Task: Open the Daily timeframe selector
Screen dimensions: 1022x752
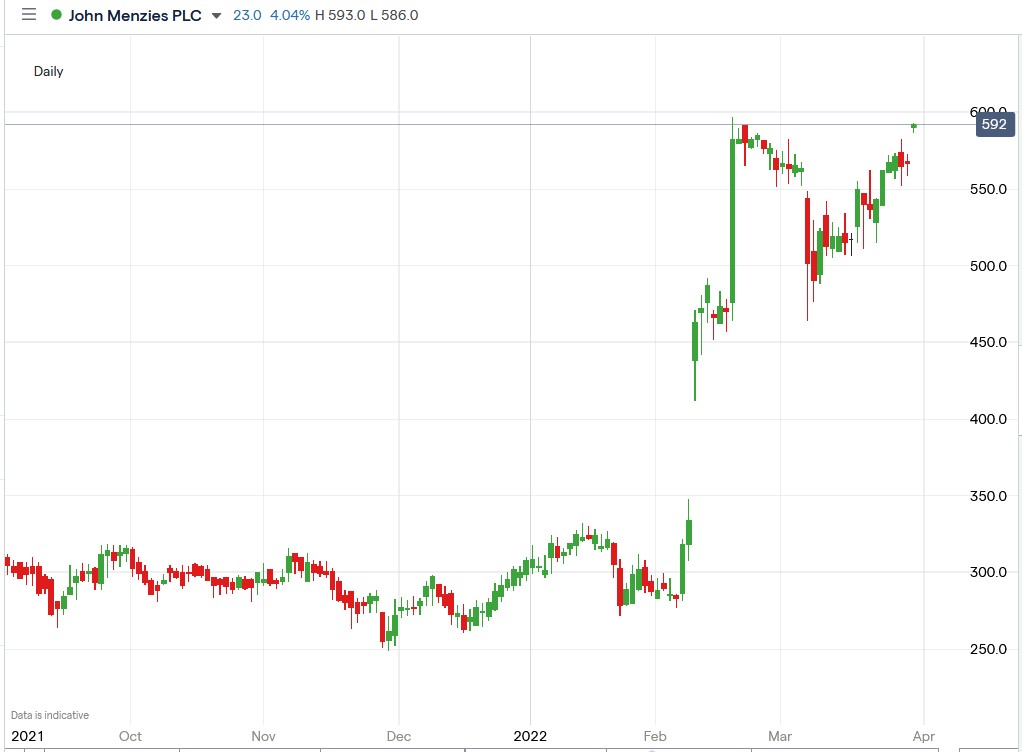Action: [x=48, y=72]
